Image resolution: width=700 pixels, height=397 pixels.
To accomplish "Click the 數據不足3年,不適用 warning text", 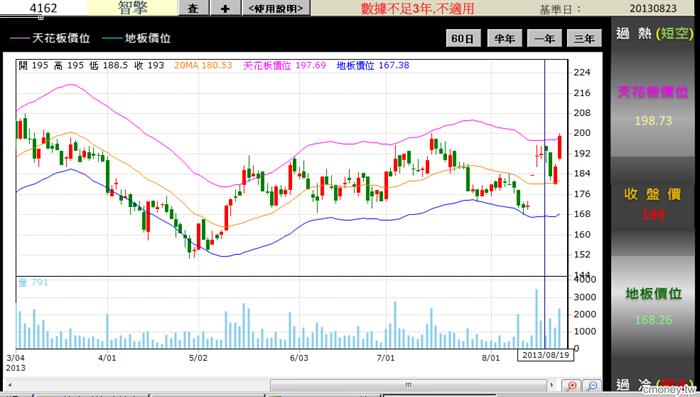I will point(417,8).
